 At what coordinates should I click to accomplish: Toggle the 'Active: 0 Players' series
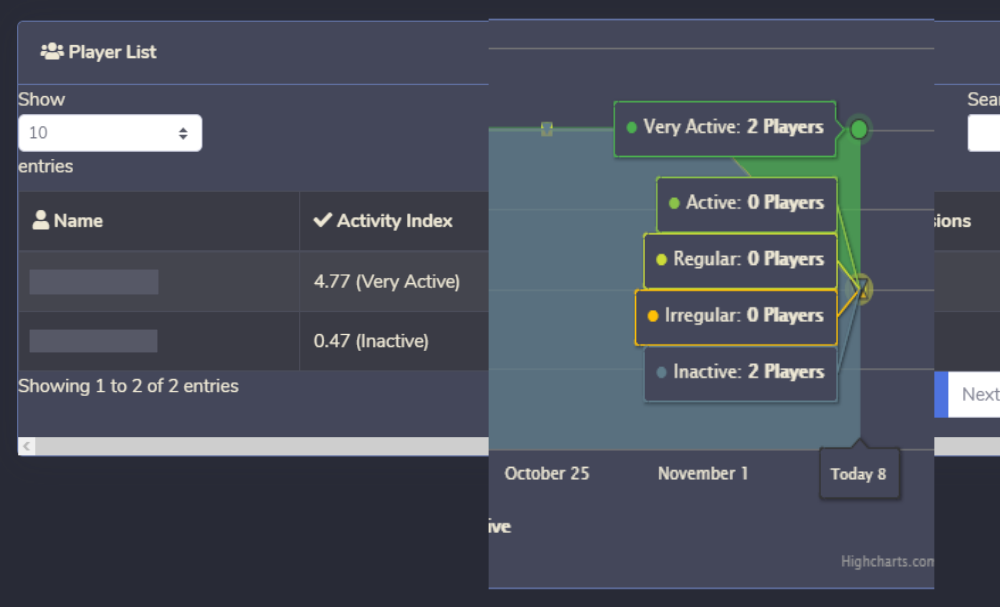coord(746,202)
